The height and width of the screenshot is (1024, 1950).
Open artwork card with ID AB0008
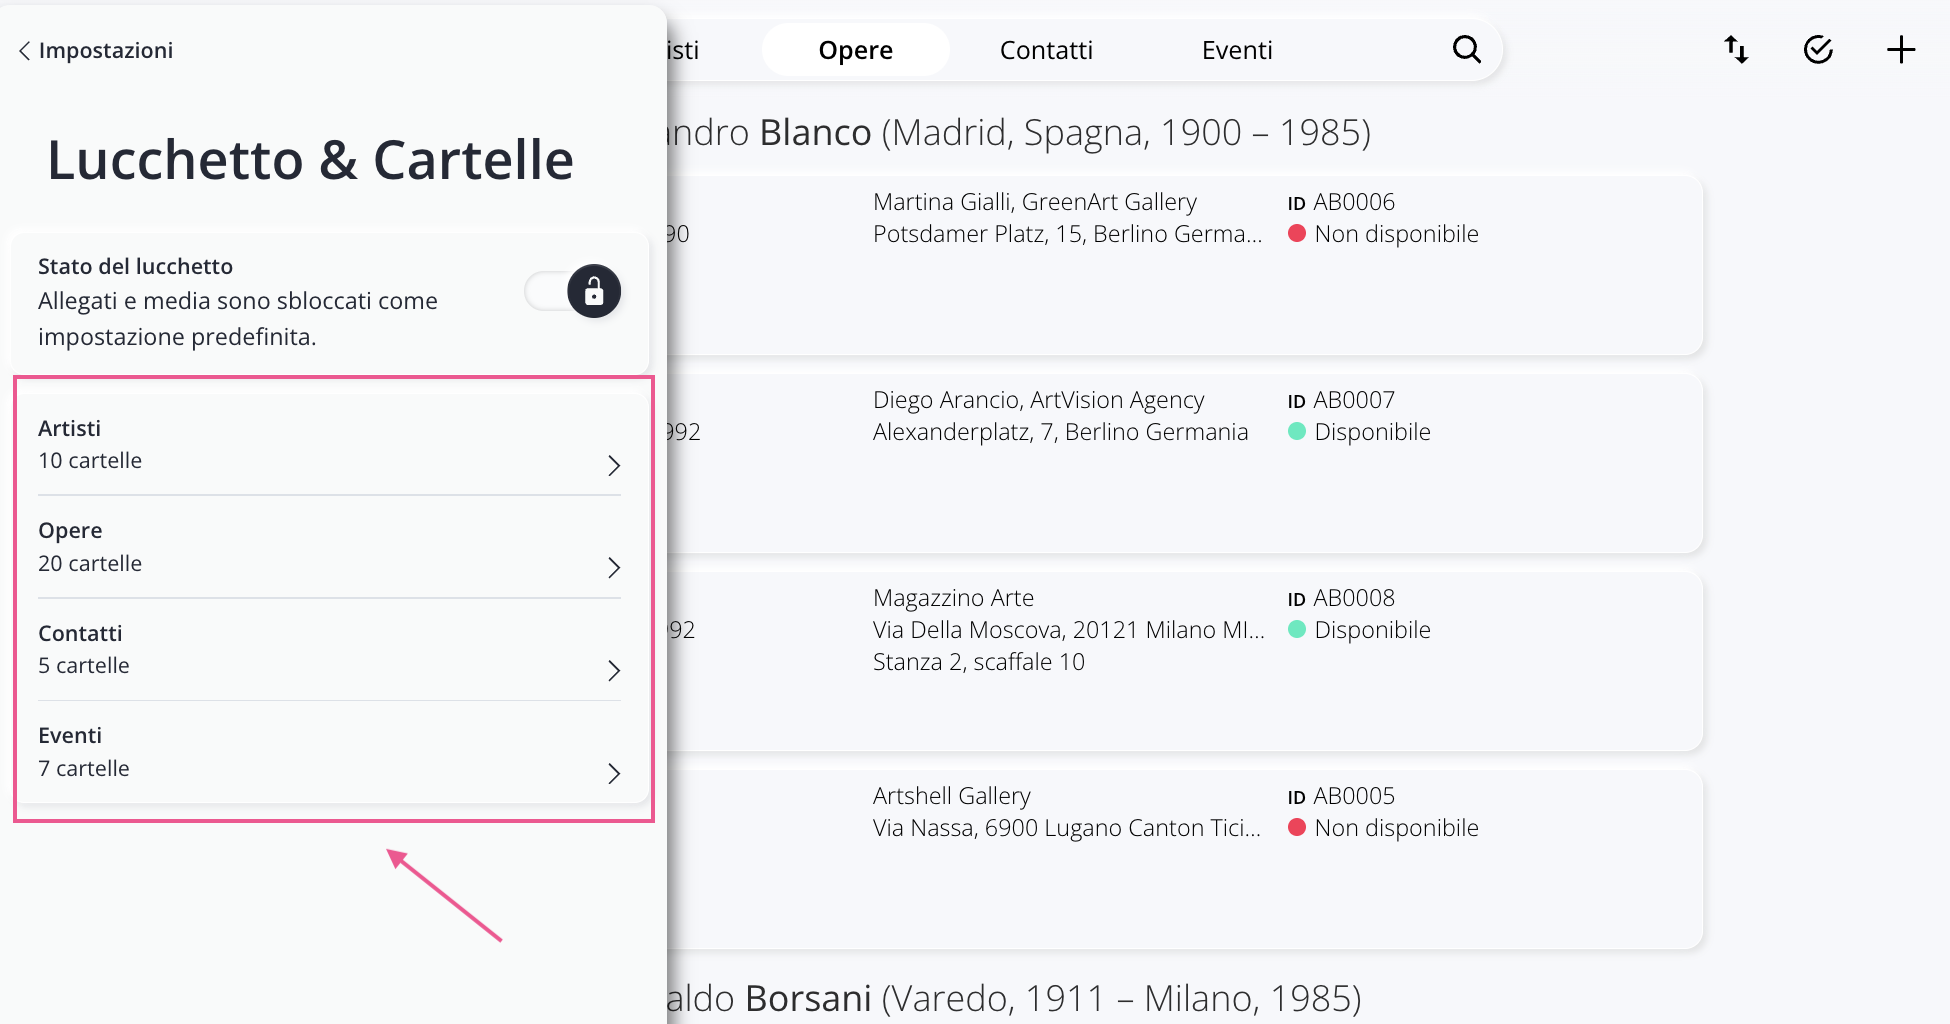(x=1180, y=660)
